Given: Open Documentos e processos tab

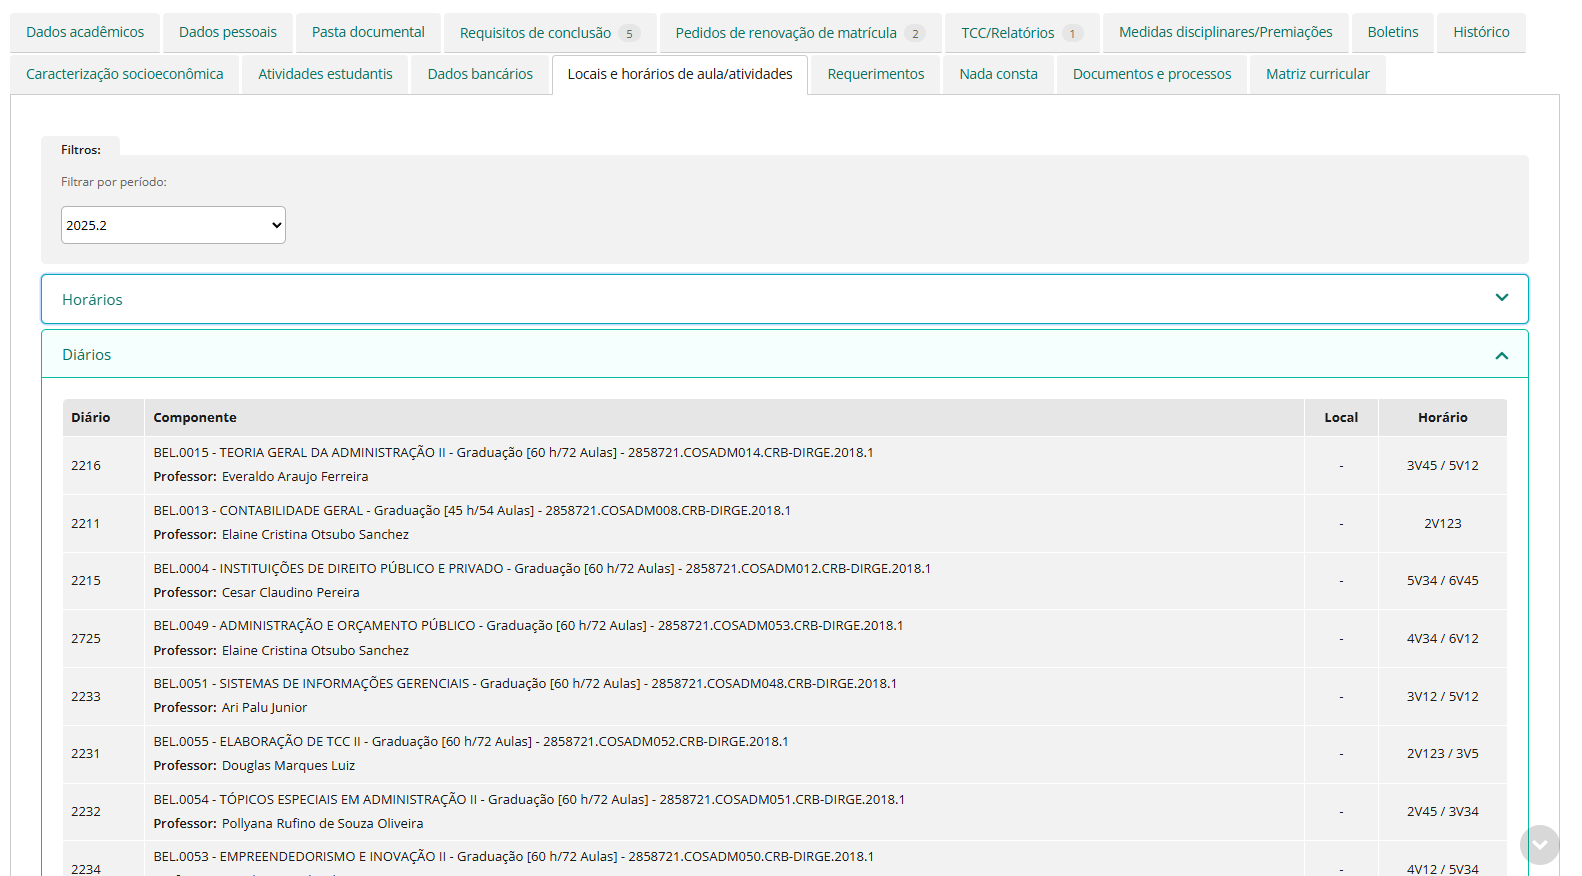Looking at the screenshot, I should pyautogui.click(x=1152, y=75).
